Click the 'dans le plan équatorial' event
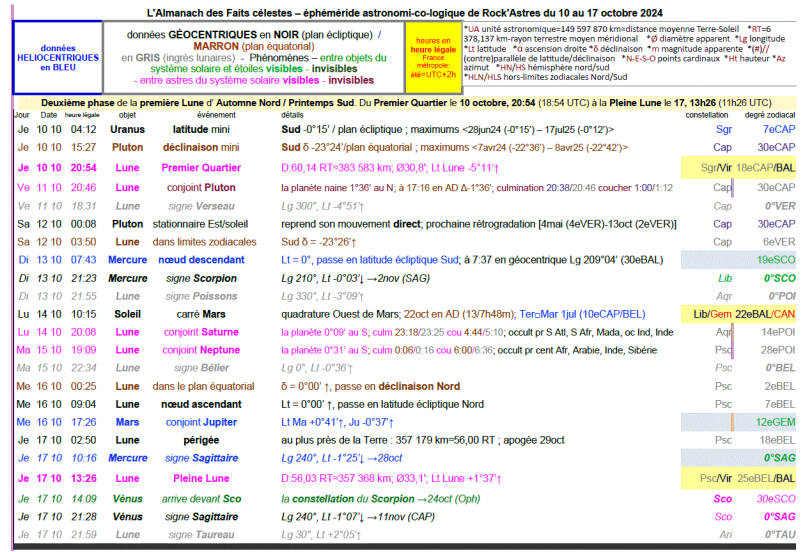 [x=204, y=387]
